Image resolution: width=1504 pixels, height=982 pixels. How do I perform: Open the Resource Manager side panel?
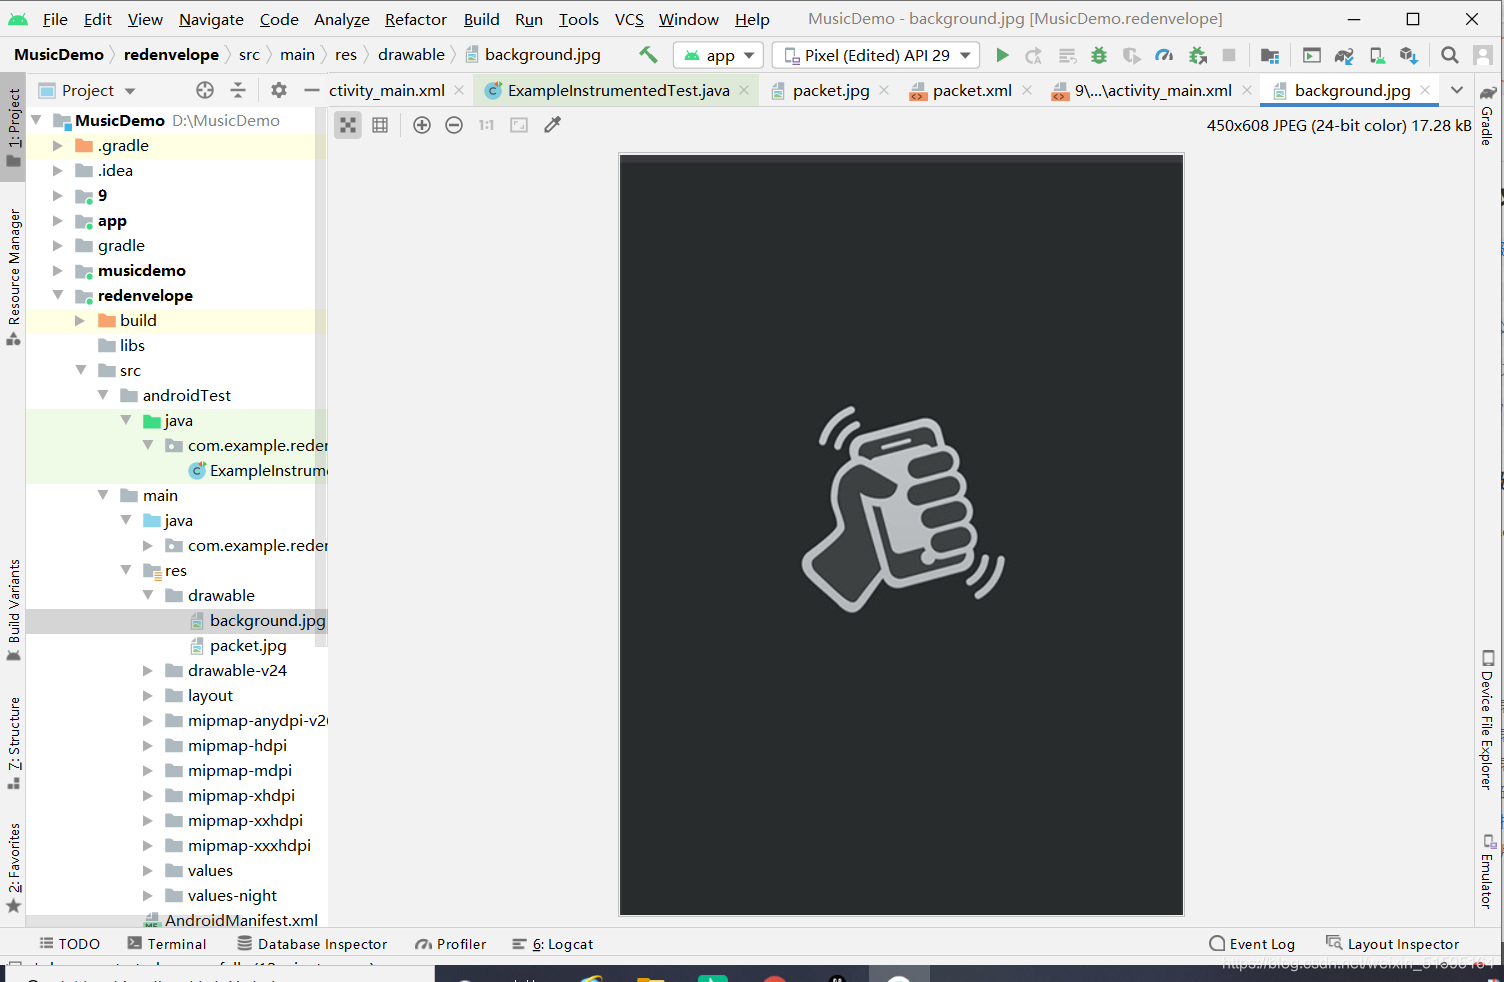(x=14, y=276)
